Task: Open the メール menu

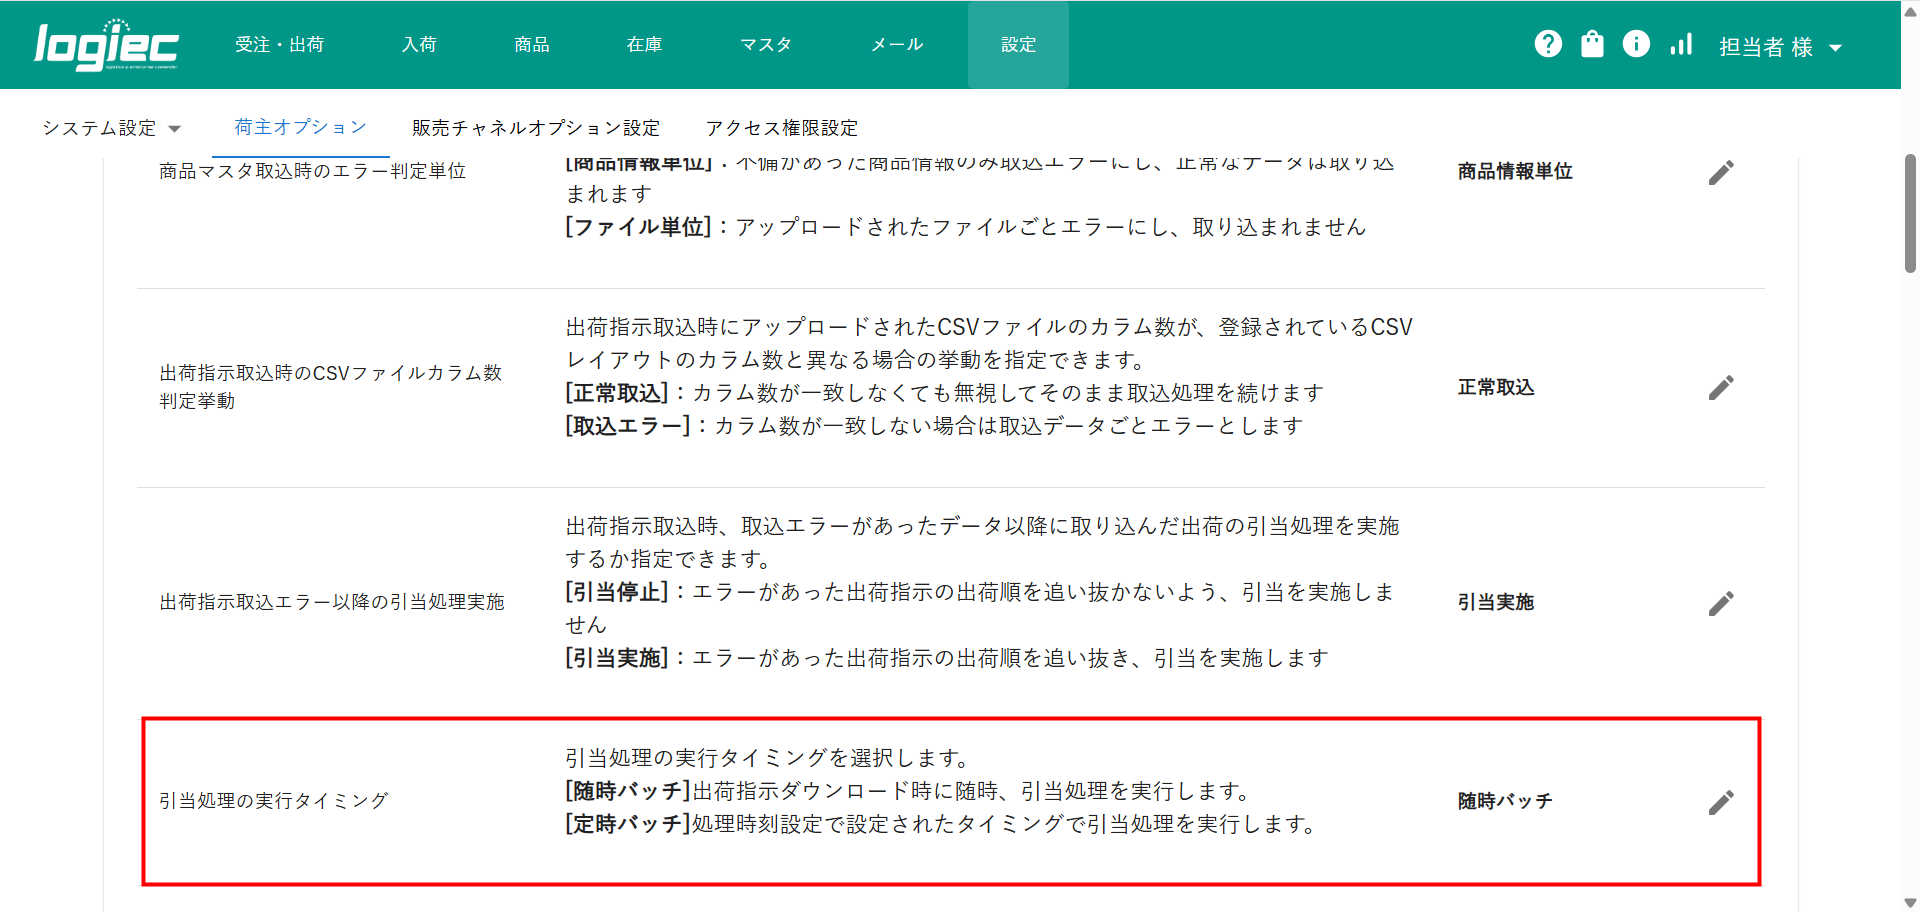Action: click(897, 45)
